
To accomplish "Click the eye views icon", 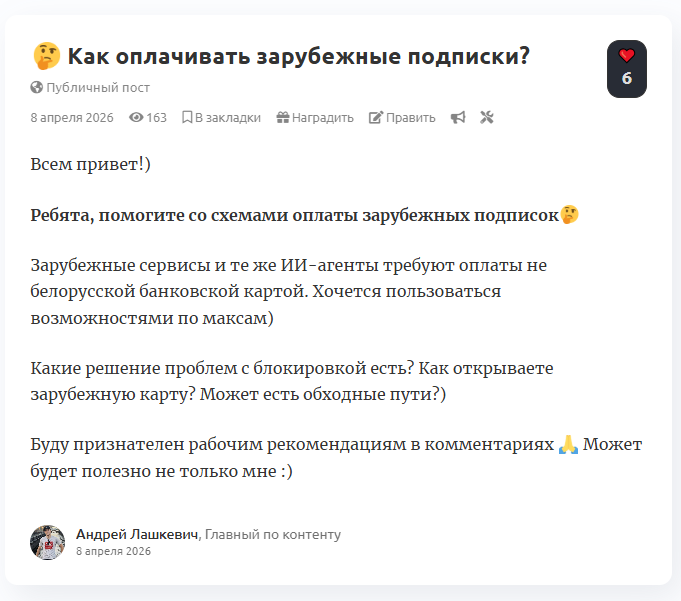I will click(137, 118).
